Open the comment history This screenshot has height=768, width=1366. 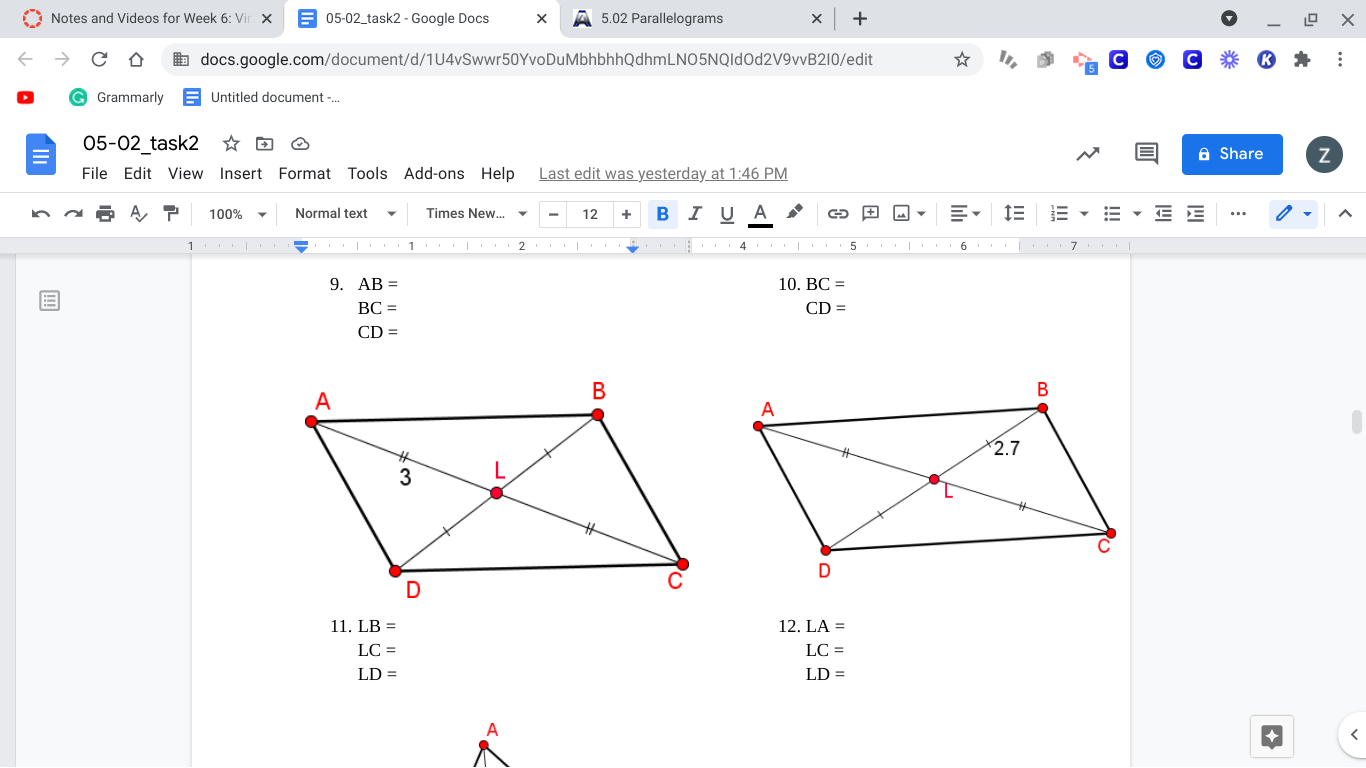pos(1146,154)
